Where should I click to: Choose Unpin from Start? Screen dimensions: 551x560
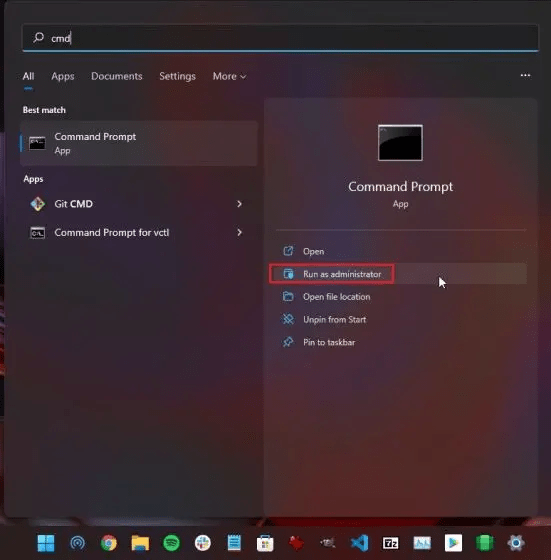401,320
